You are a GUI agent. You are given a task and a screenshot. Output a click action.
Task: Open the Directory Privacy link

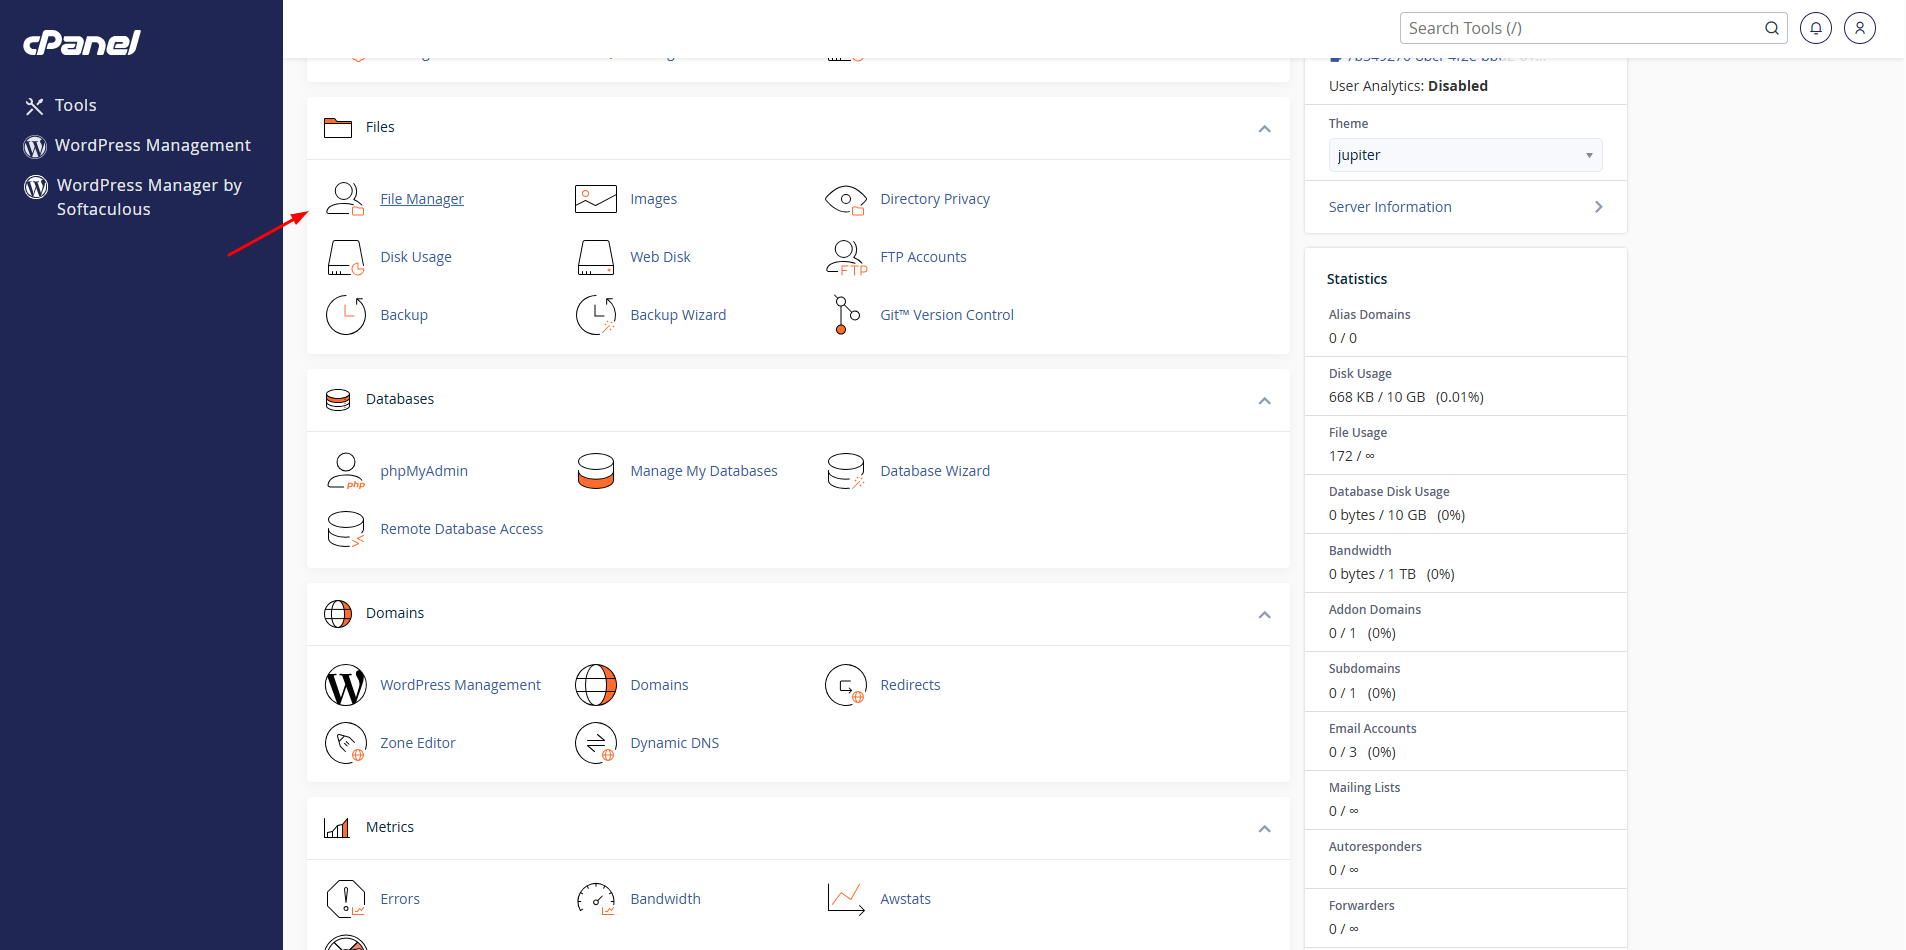(x=935, y=199)
